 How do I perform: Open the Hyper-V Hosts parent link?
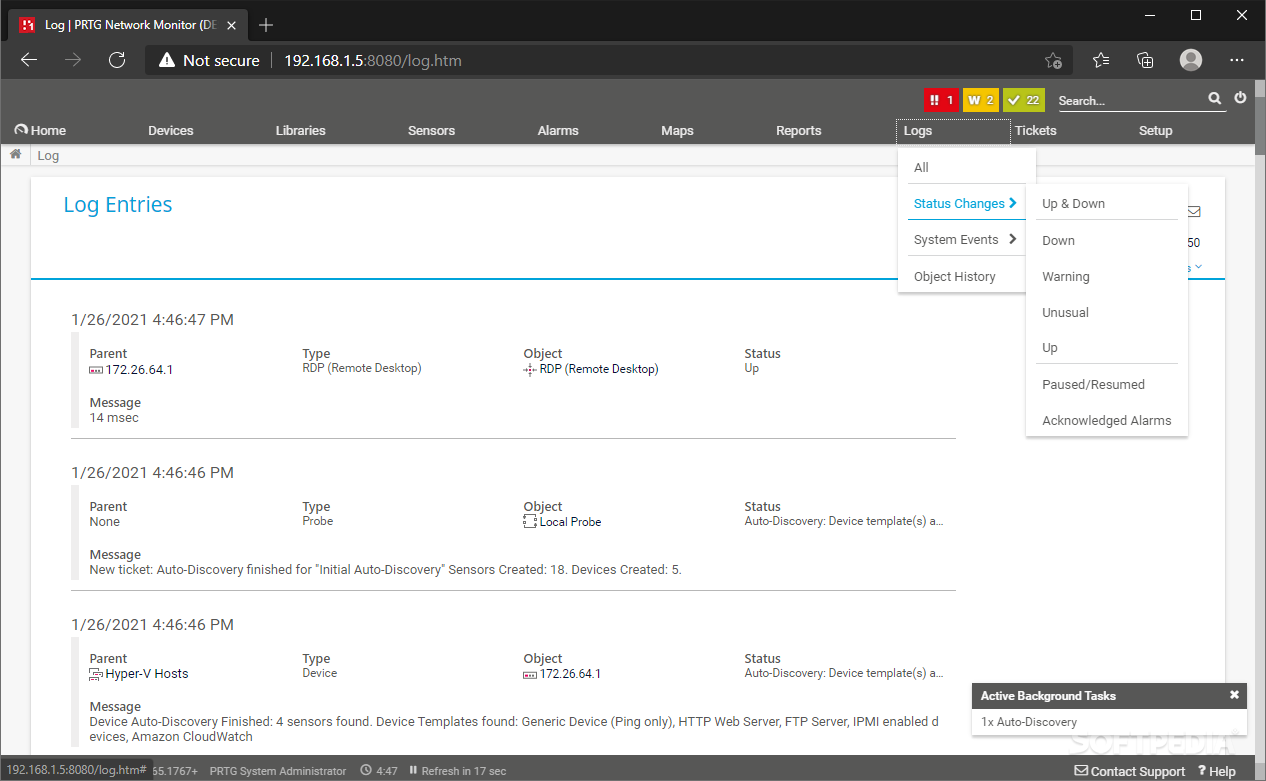pyautogui.click(x=147, y=674)
